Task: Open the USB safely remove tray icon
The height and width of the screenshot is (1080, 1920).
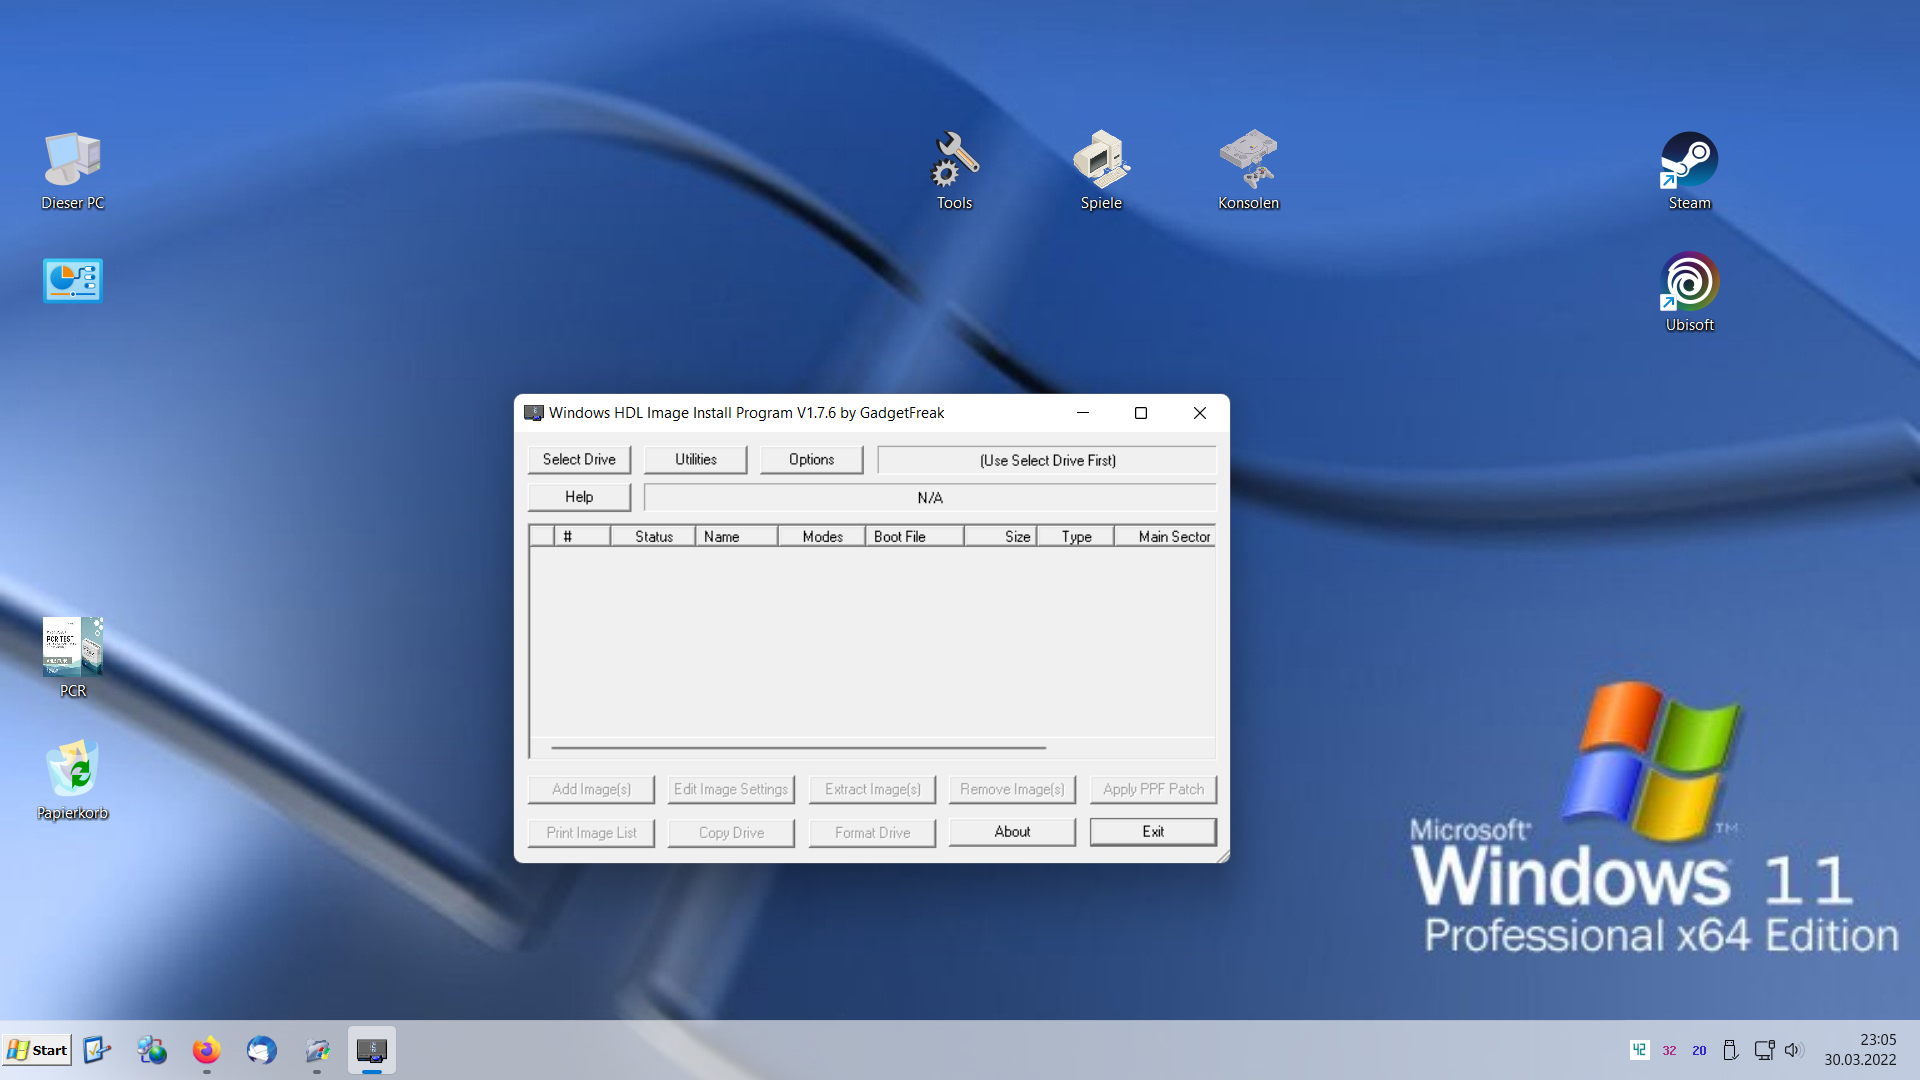Action: [x=1730, y=1050]
